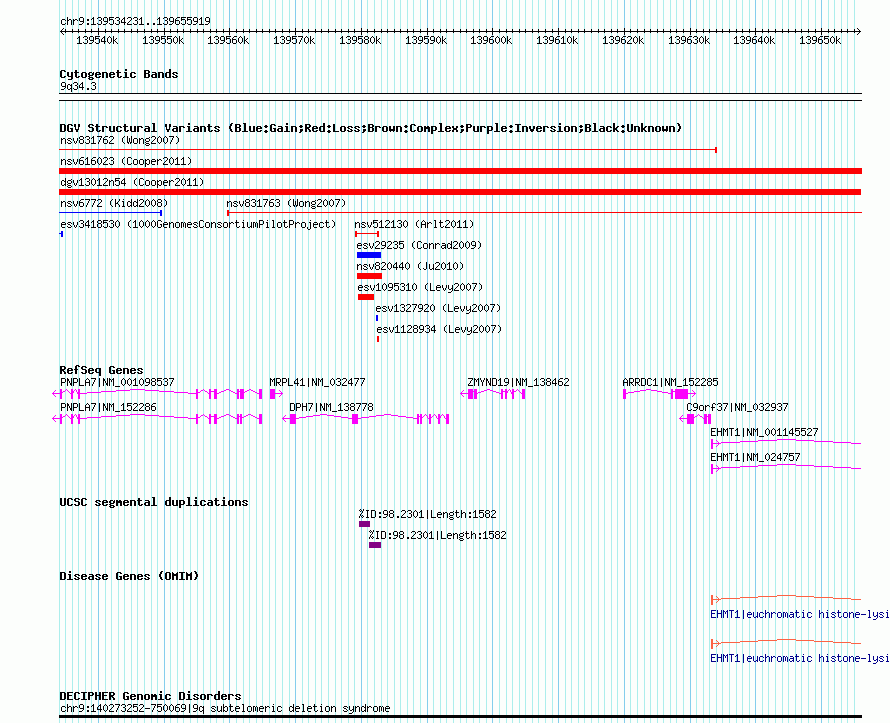
Task: Click the UCSC segmental duplications track title
Action: 154,502
